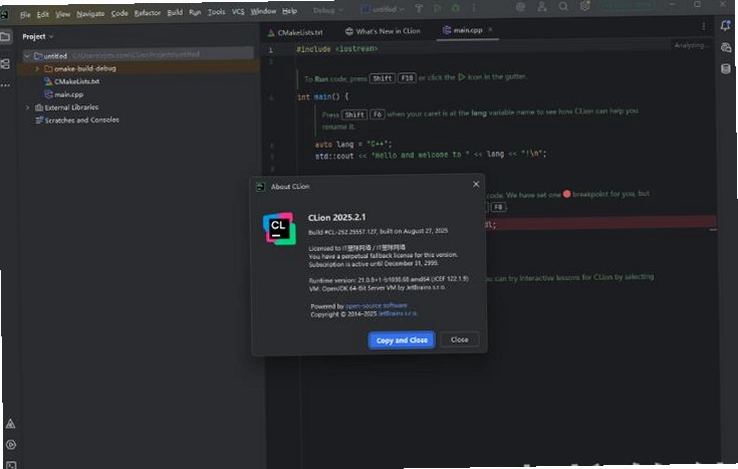Open the Project tool window icon
The height and width of the screenshot is (469, 738).
(x=5, y=36)
